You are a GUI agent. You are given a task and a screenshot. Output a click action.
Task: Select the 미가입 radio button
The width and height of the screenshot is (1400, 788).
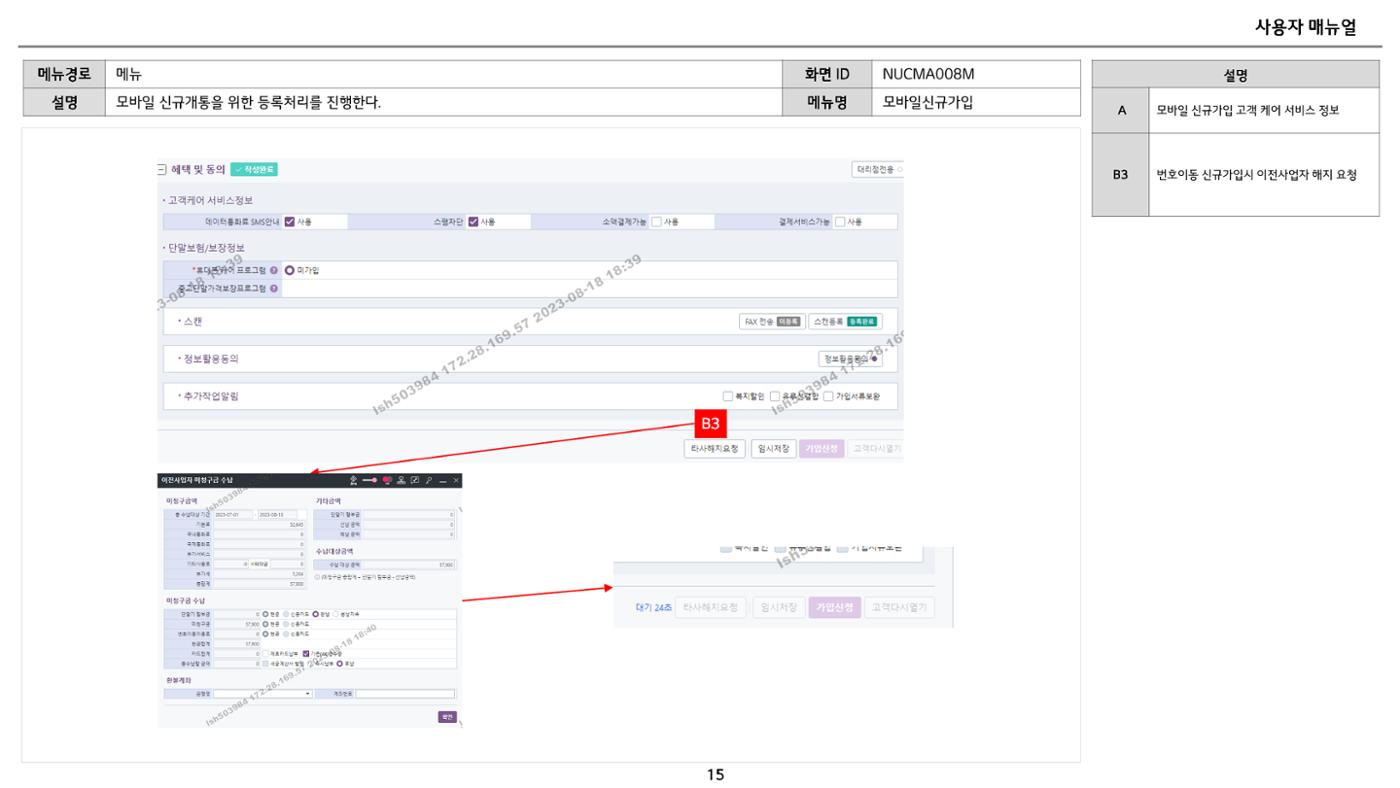(x=291, y=269)
